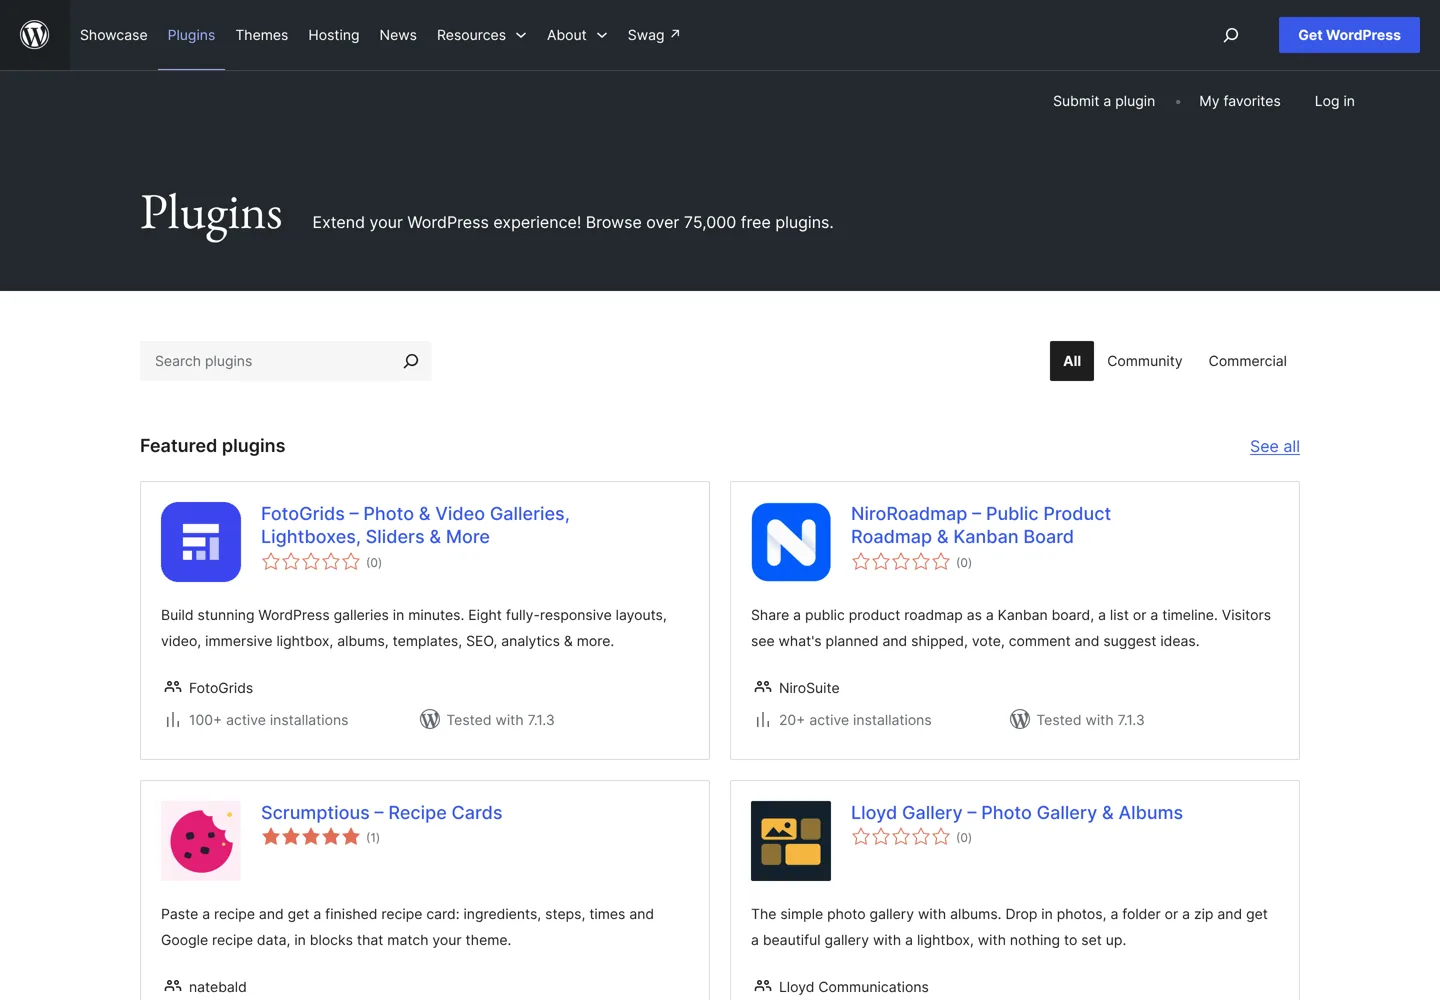Screen dimensions: 1440x1000
Task: Switch to the Commercial filter
Action: click(x=1248, y=361)
